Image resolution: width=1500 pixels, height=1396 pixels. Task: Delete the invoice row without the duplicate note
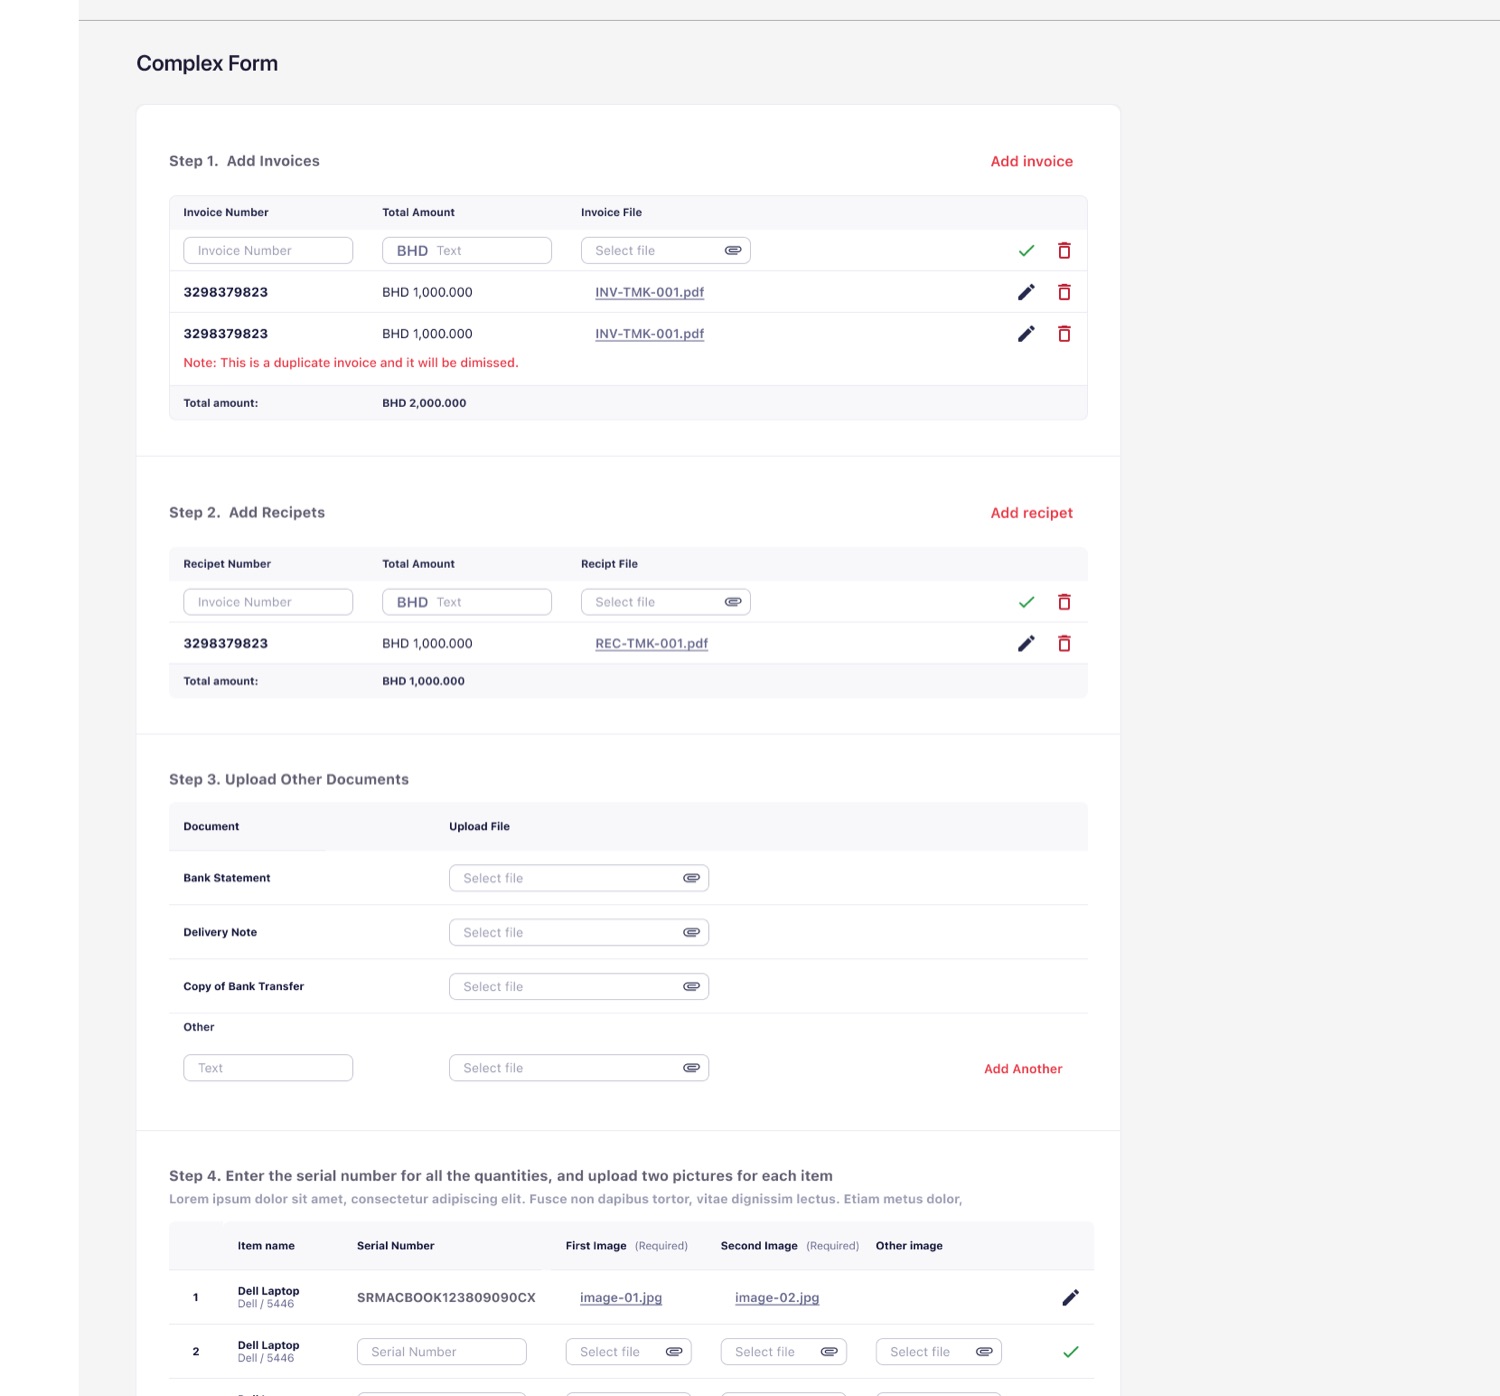tap(1064, 292)
